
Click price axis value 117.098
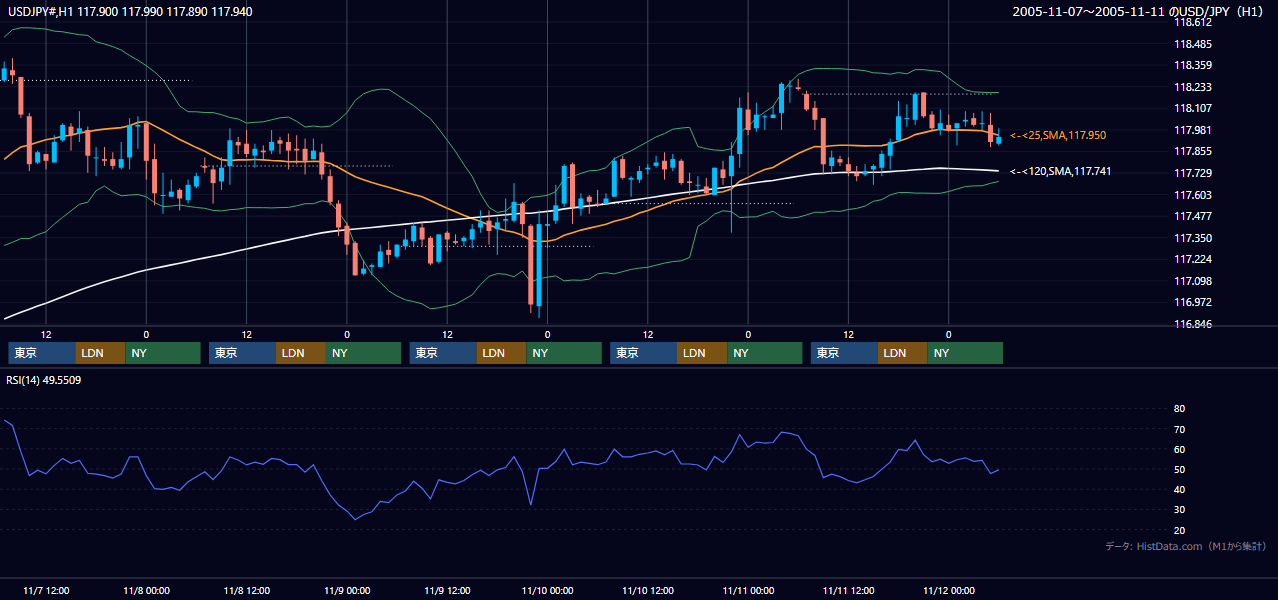1192,281
